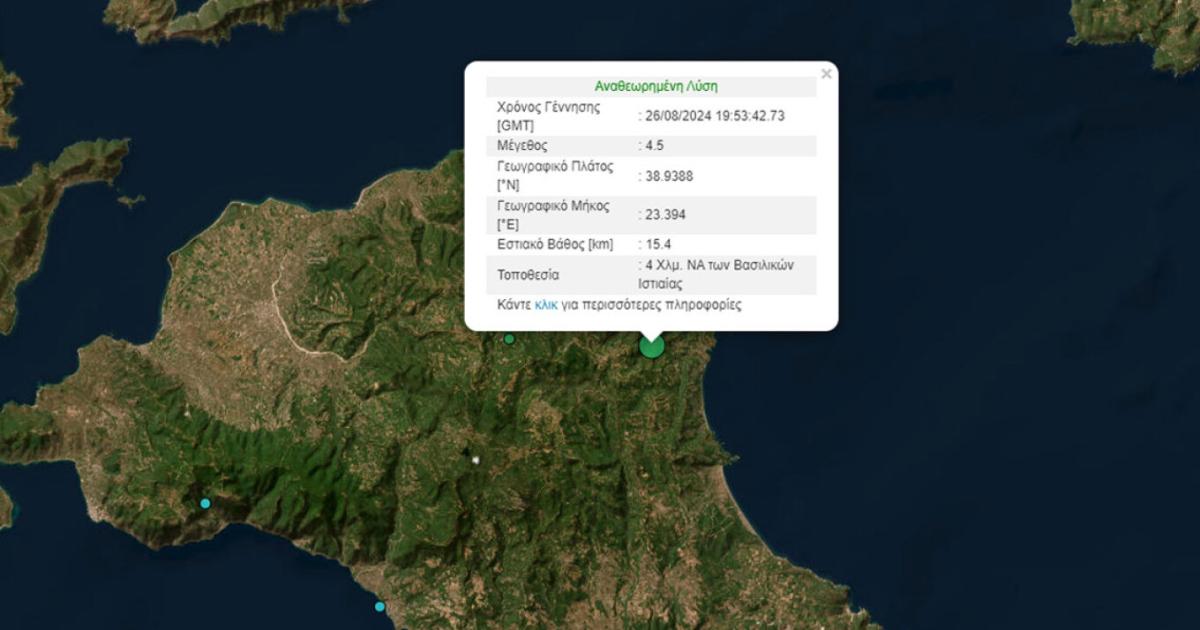Open the 'κλικ' link for more information
The height and width of the screenshot is (630, 1200).
tap(546, 304)
